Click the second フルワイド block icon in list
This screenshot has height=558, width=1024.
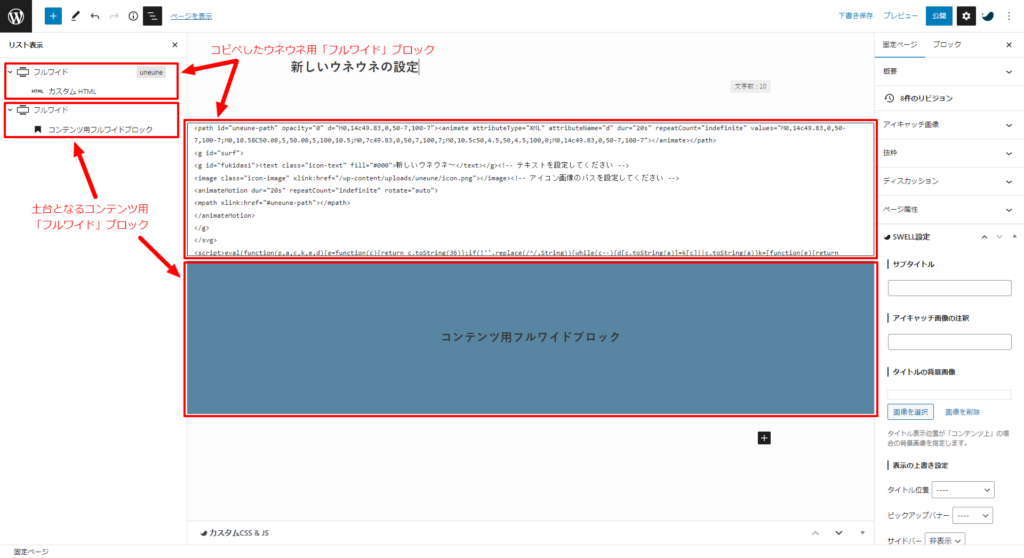tap(23, 110)
